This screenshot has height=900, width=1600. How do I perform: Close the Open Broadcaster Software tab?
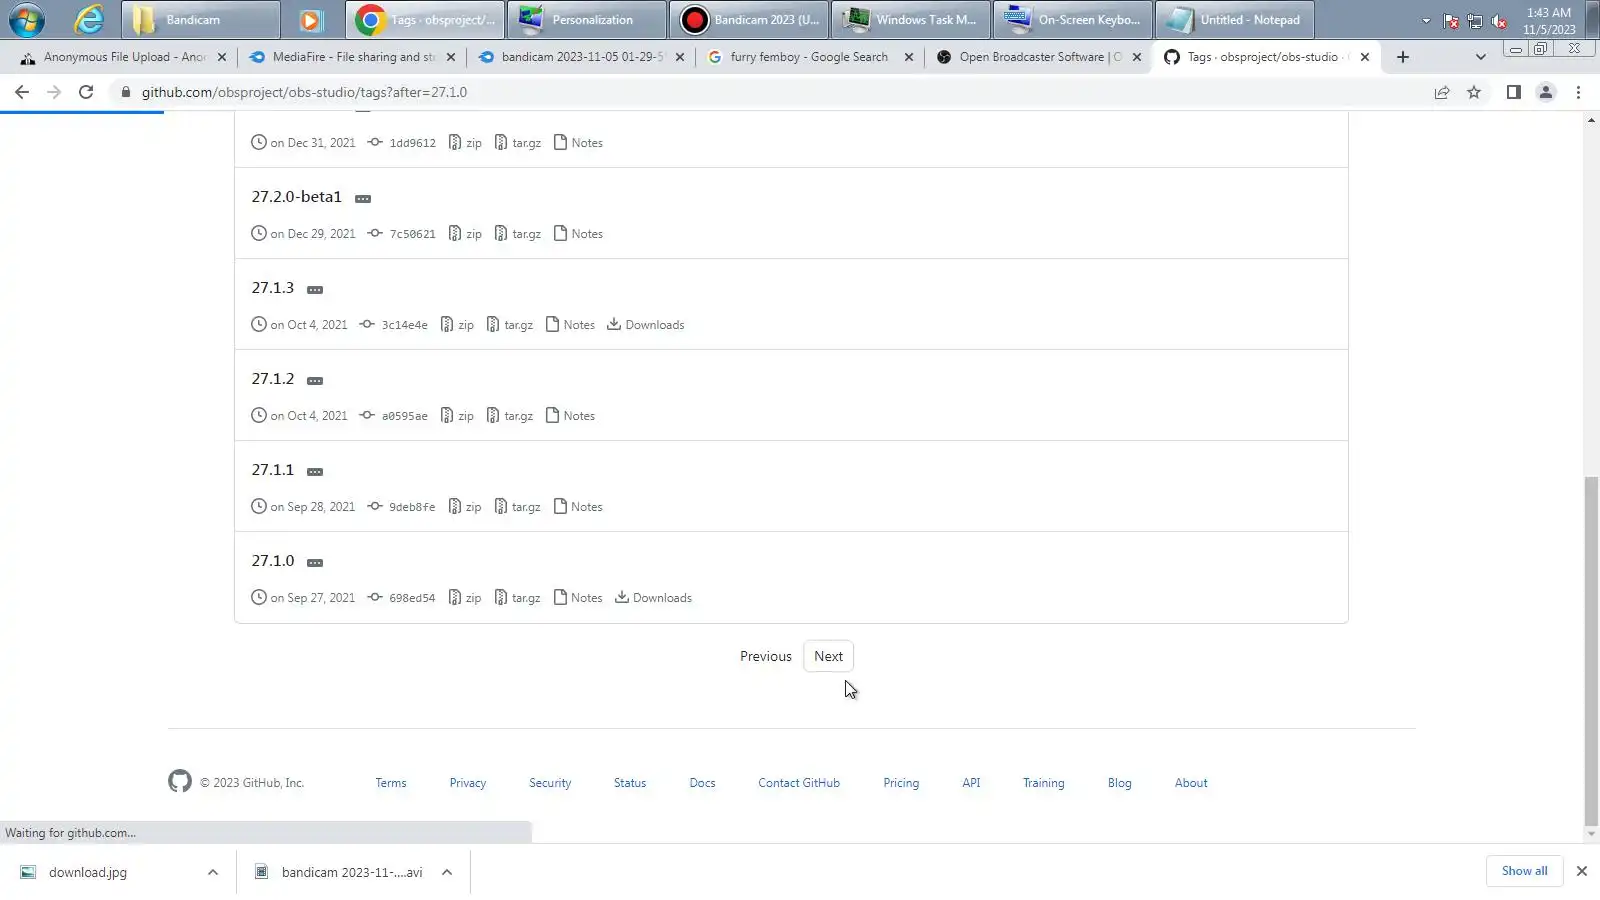1136,57
